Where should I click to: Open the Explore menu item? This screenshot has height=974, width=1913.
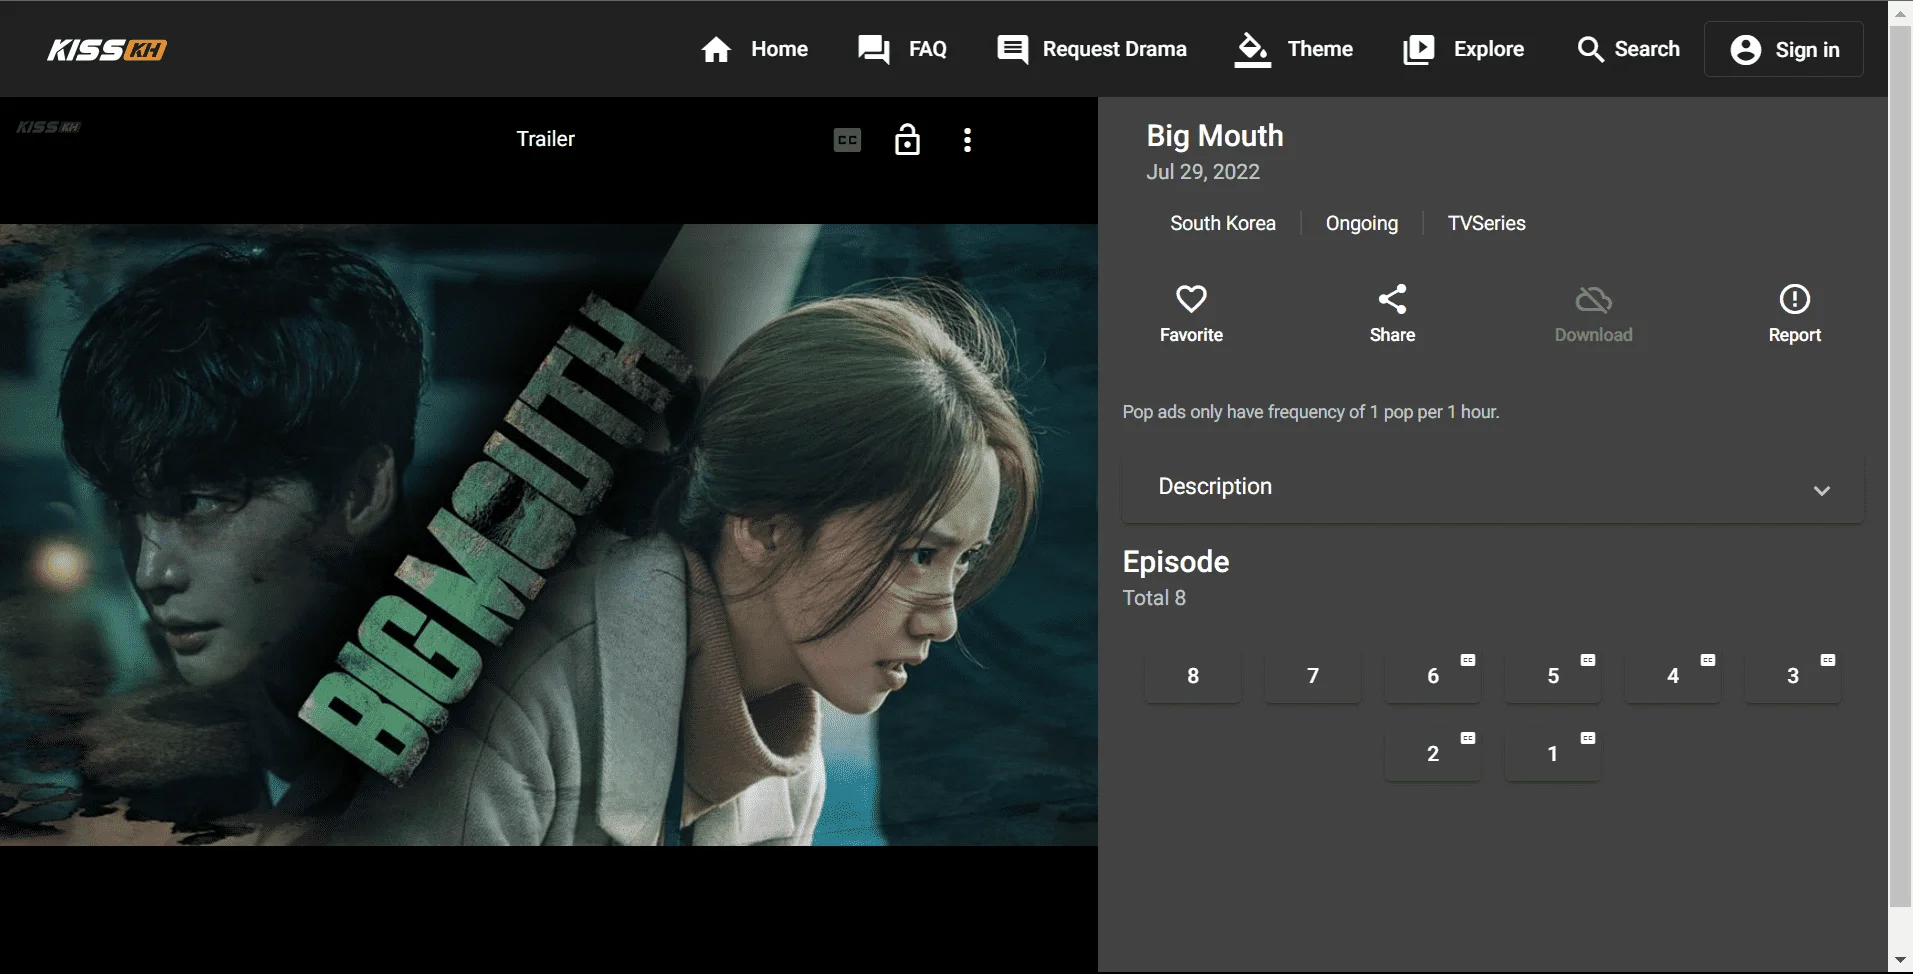click(1488, 49)
